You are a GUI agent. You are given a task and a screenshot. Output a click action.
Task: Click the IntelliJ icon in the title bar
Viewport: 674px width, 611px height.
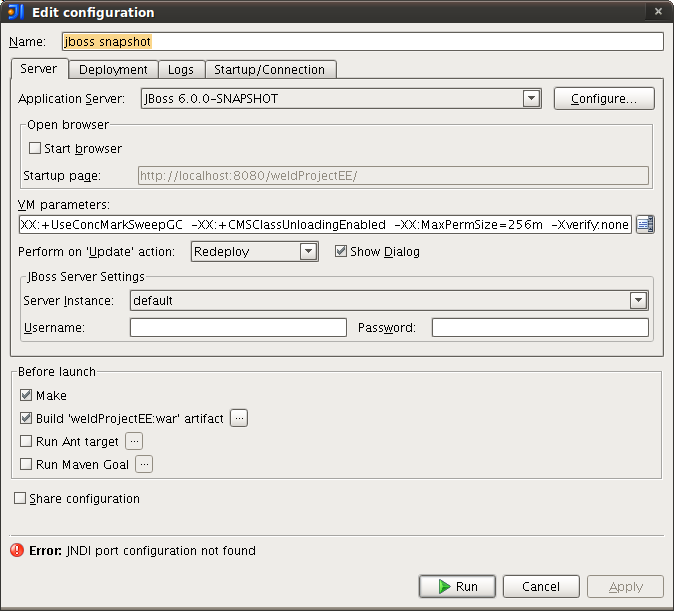pos(15,12)
